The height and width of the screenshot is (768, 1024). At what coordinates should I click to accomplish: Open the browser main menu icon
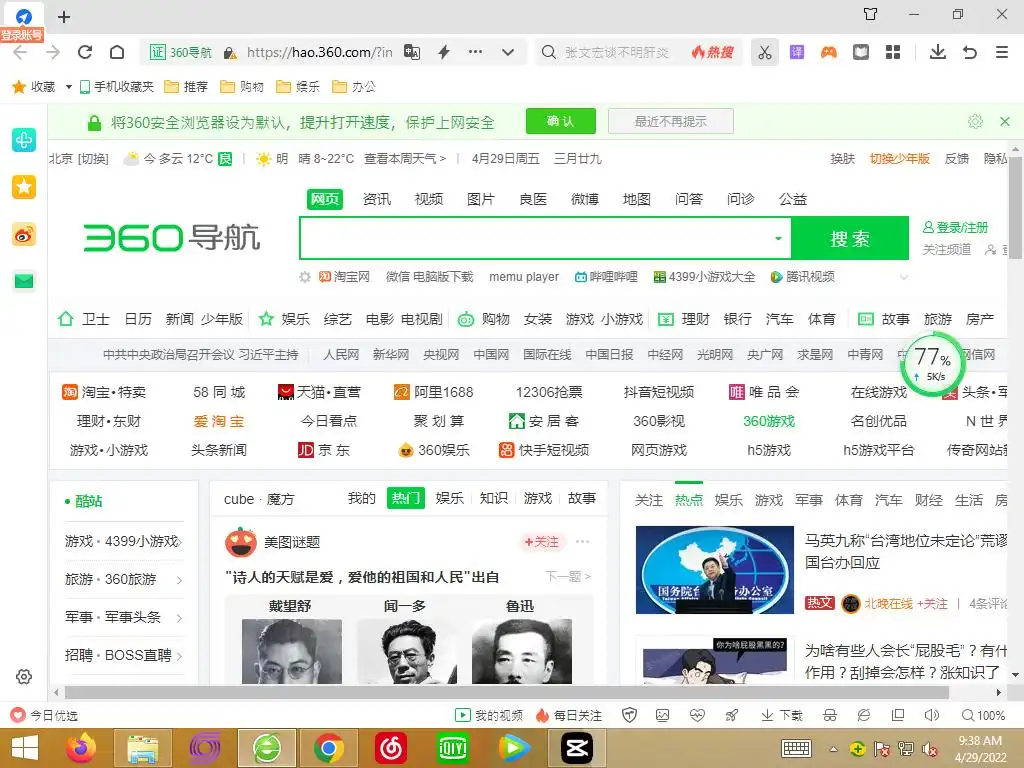(1002, 52)
